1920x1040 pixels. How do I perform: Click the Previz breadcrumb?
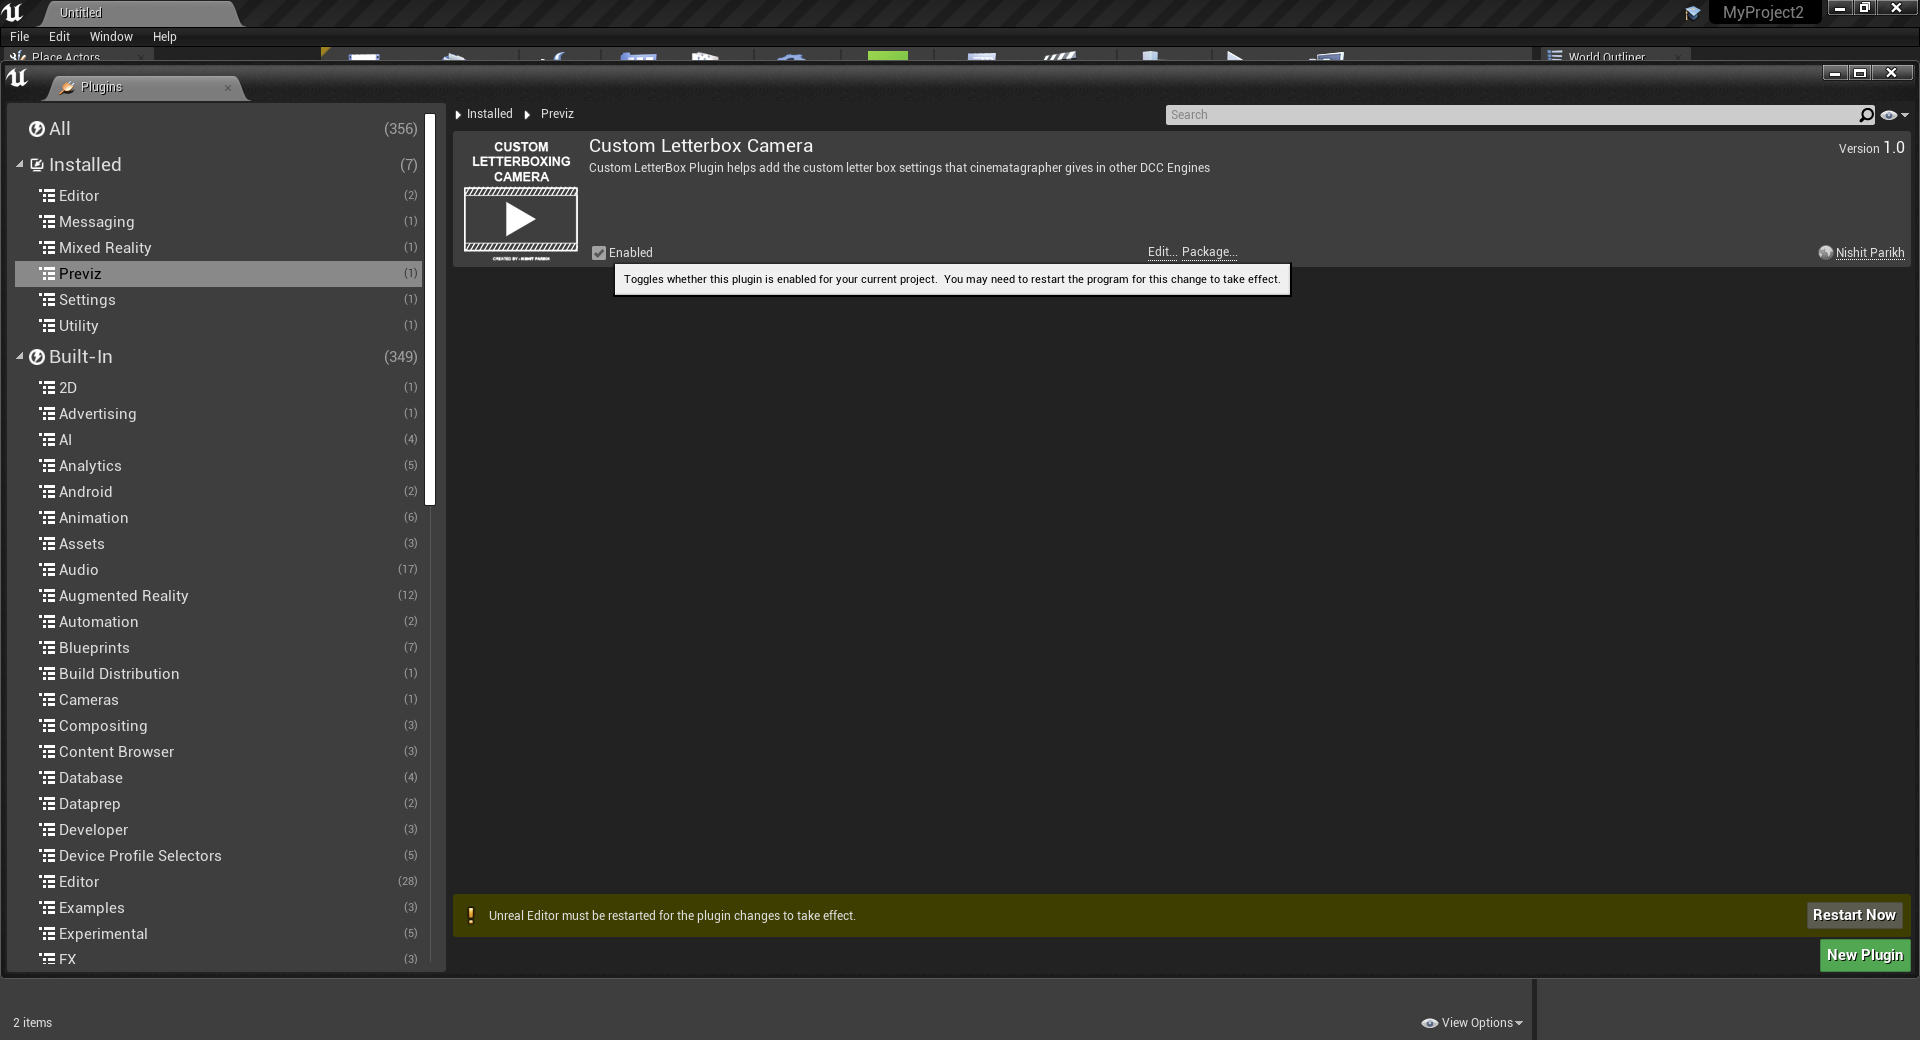tap(557, 114)
